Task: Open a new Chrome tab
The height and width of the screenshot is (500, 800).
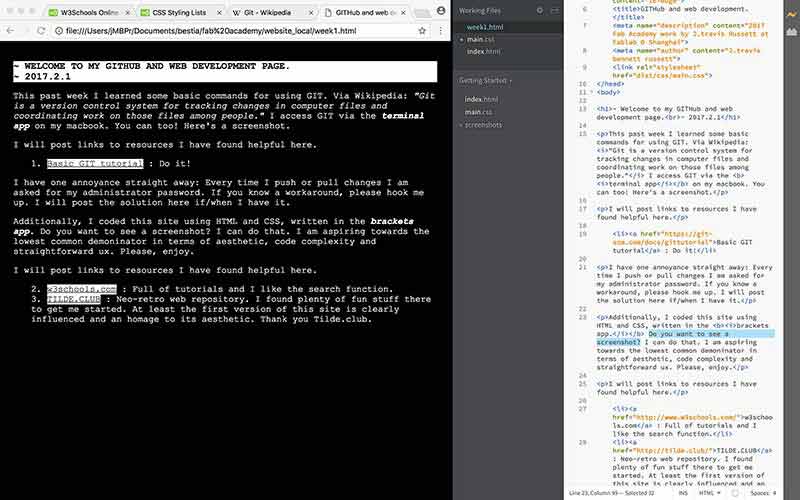Action: 422,13
